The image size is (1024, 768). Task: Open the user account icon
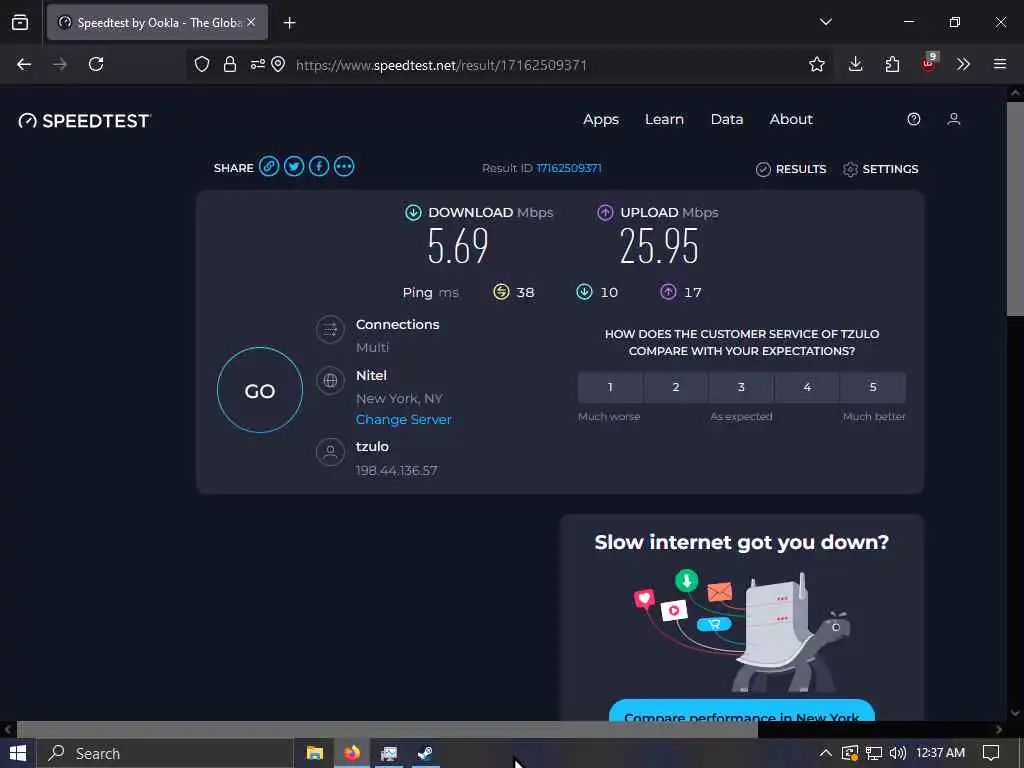(953, 119)
